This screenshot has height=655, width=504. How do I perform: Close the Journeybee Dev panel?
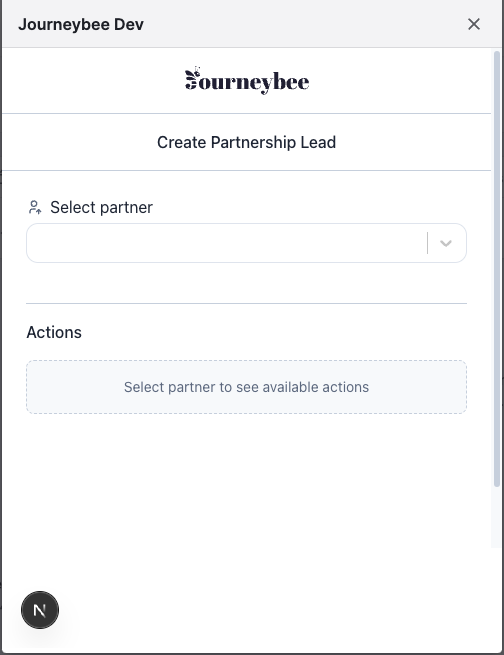(474, 24)
